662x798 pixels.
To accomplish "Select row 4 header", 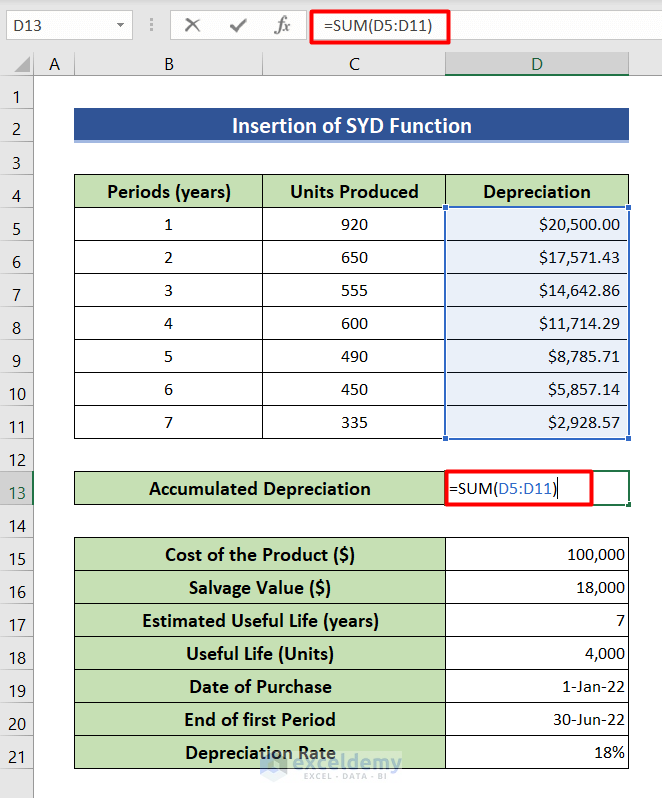I will point(17,193).
